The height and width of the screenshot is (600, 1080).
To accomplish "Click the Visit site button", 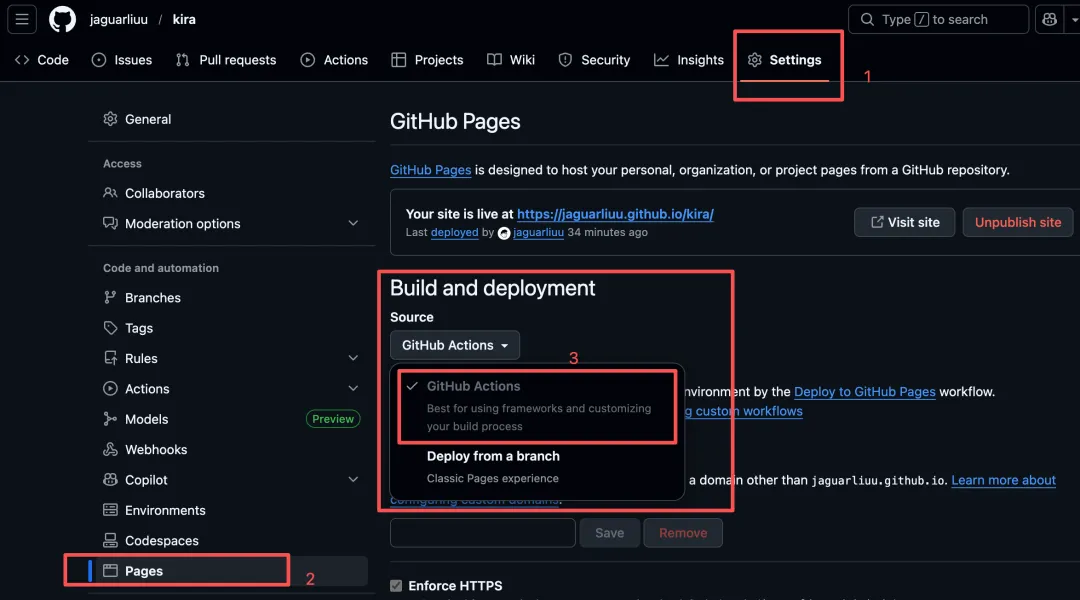I will [904, 222].
